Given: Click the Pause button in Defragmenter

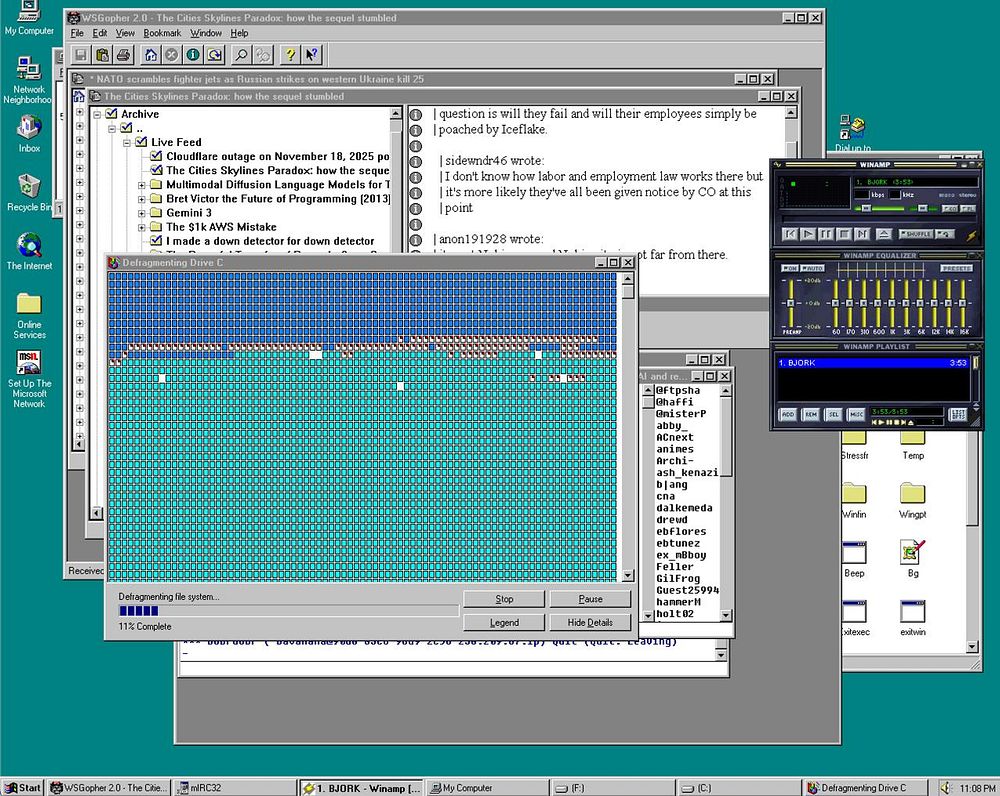Looking at the screenshot, I should 590,599.
